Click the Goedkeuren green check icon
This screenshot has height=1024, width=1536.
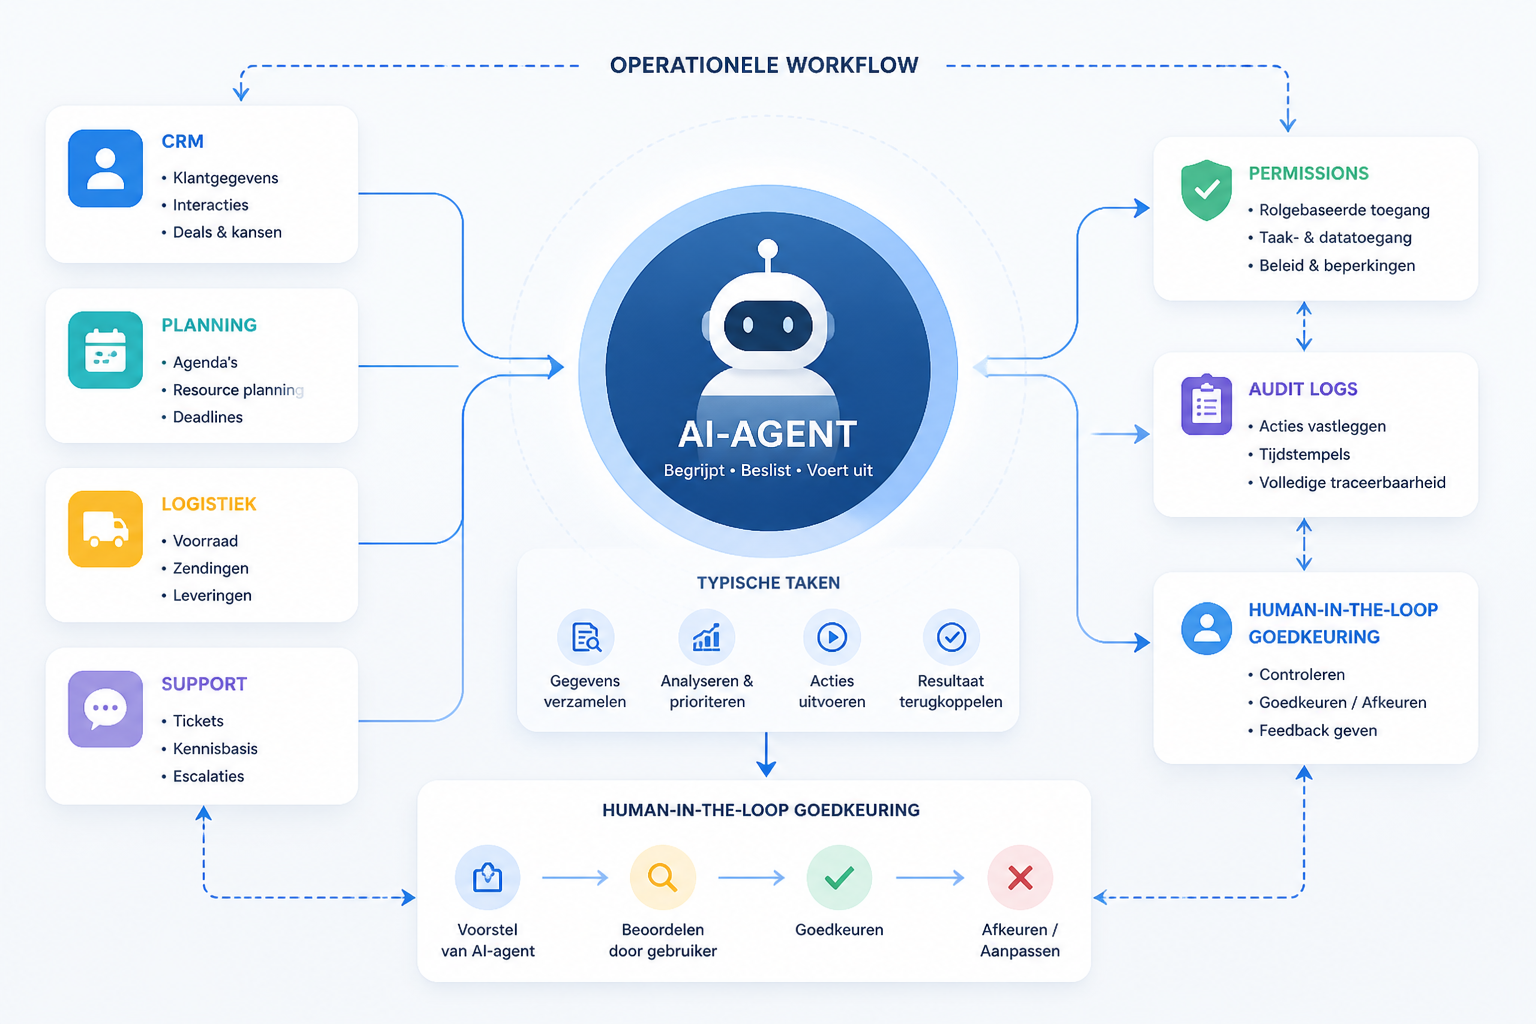tap(839, 878)
